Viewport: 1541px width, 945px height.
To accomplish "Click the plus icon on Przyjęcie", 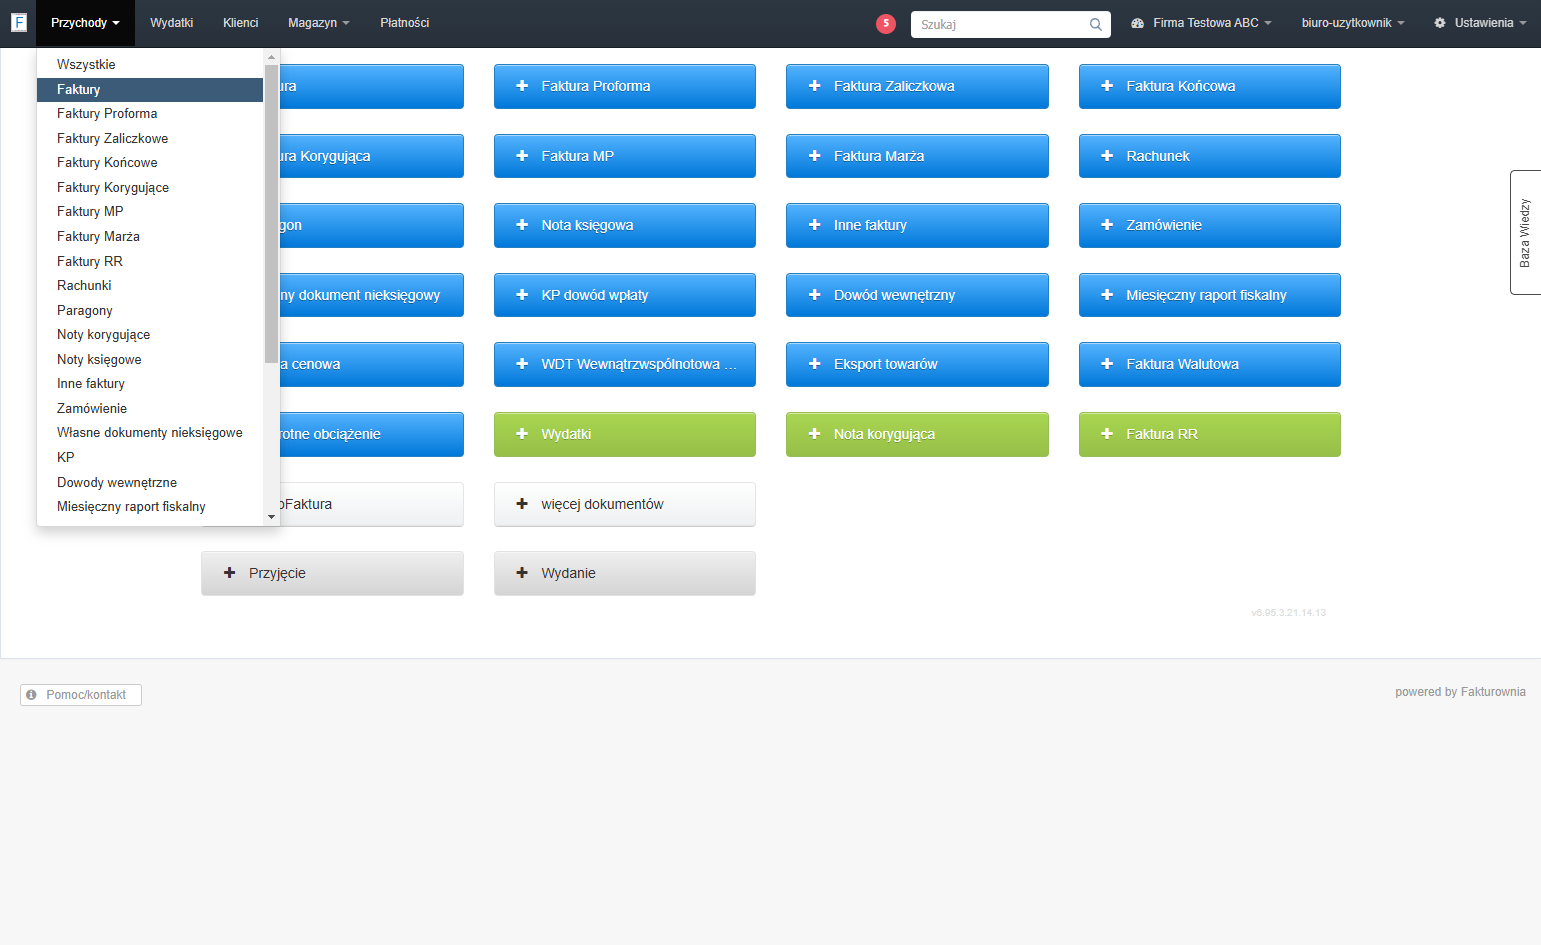I will (229, 573).
